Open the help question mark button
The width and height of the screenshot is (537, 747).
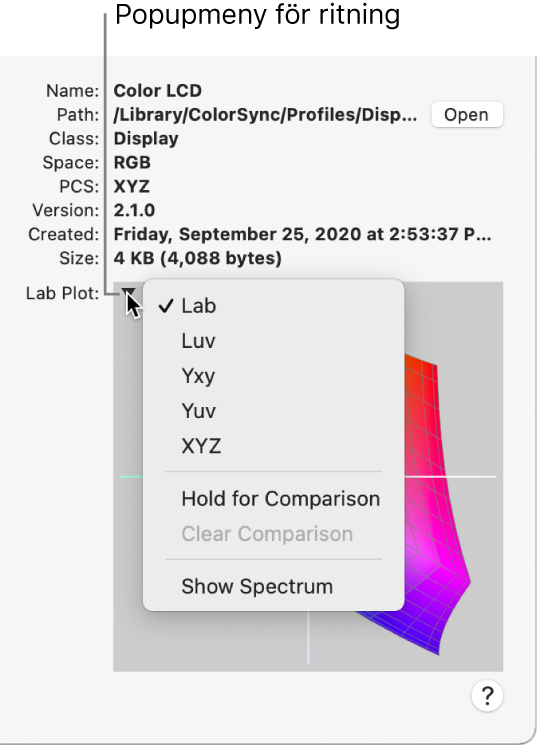coord(487,696)
